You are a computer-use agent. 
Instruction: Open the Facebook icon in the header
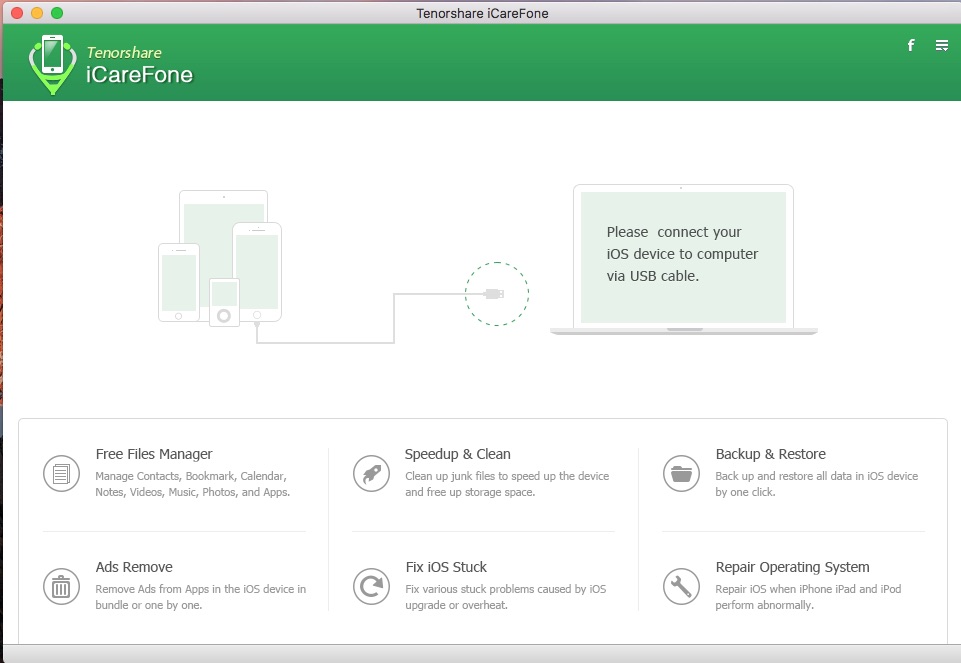911,45
